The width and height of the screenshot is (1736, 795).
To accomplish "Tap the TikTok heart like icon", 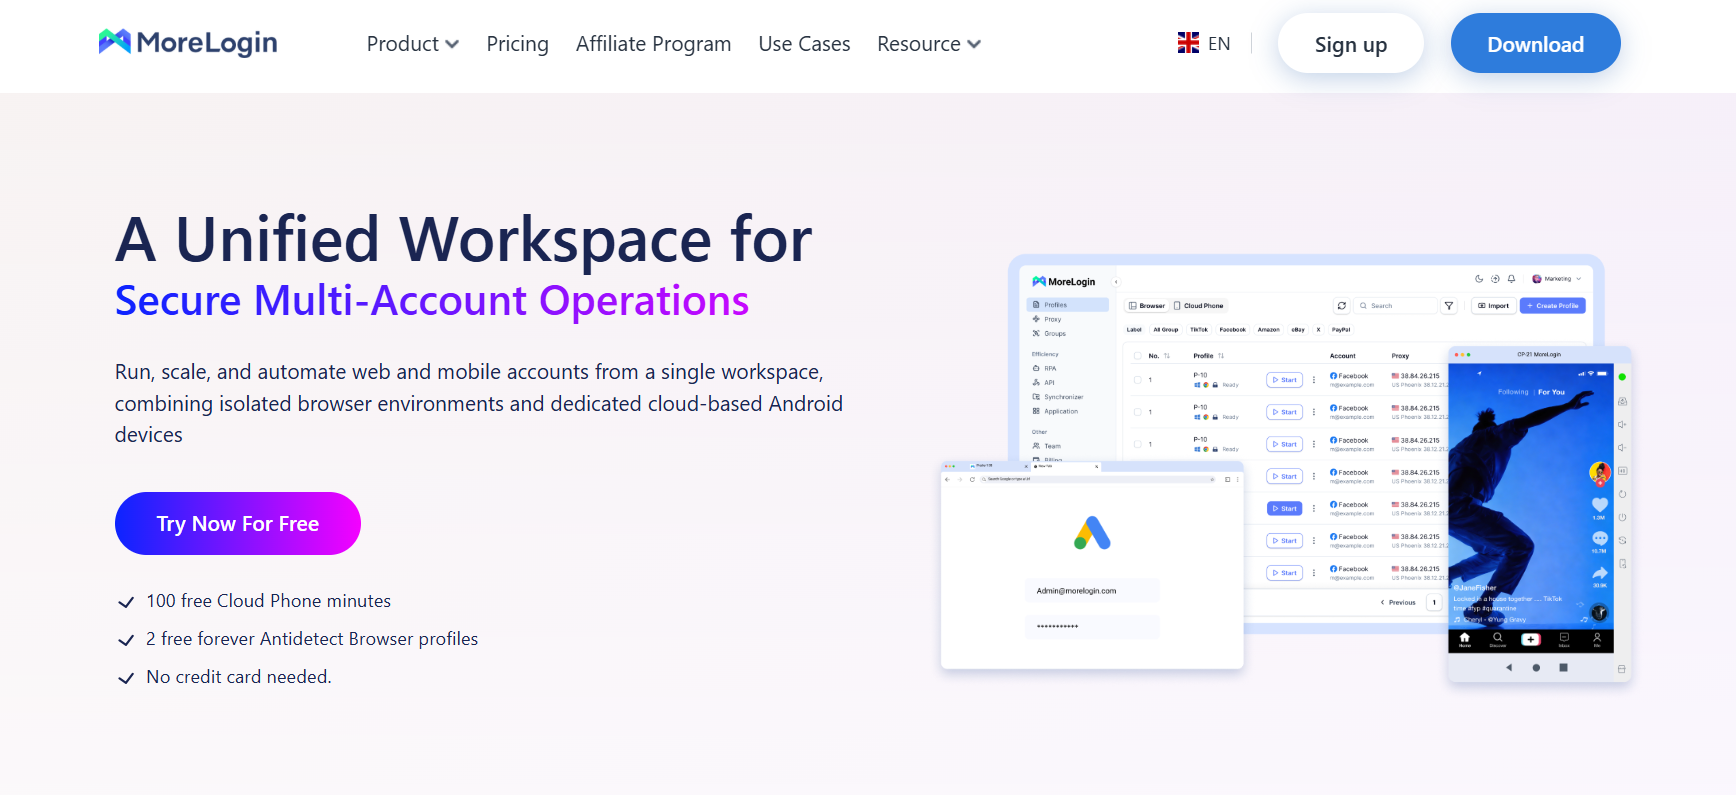I will coord(1600,506).
